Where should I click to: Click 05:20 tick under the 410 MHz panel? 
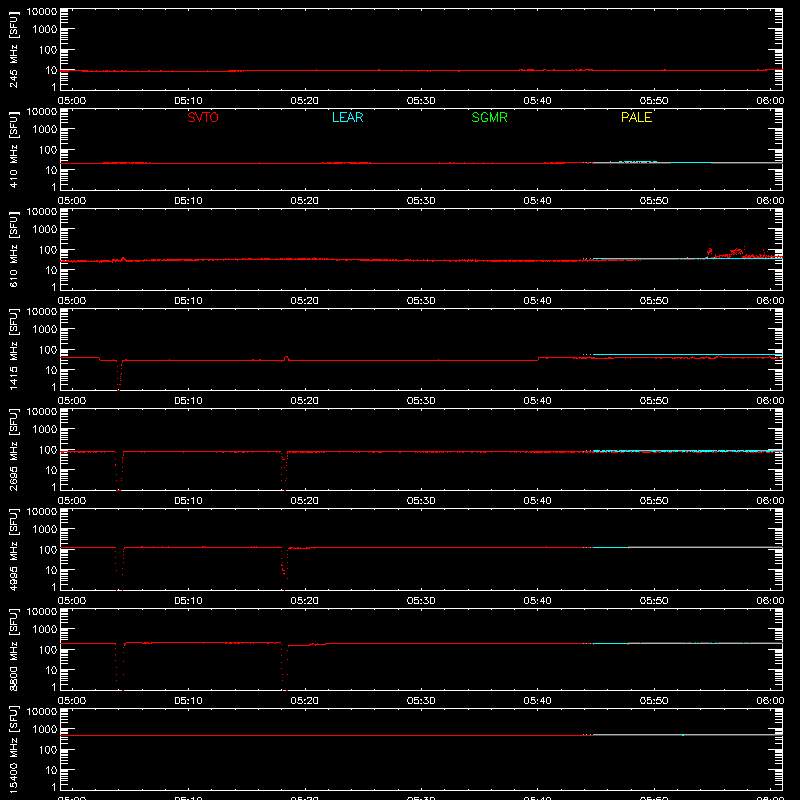305,201
